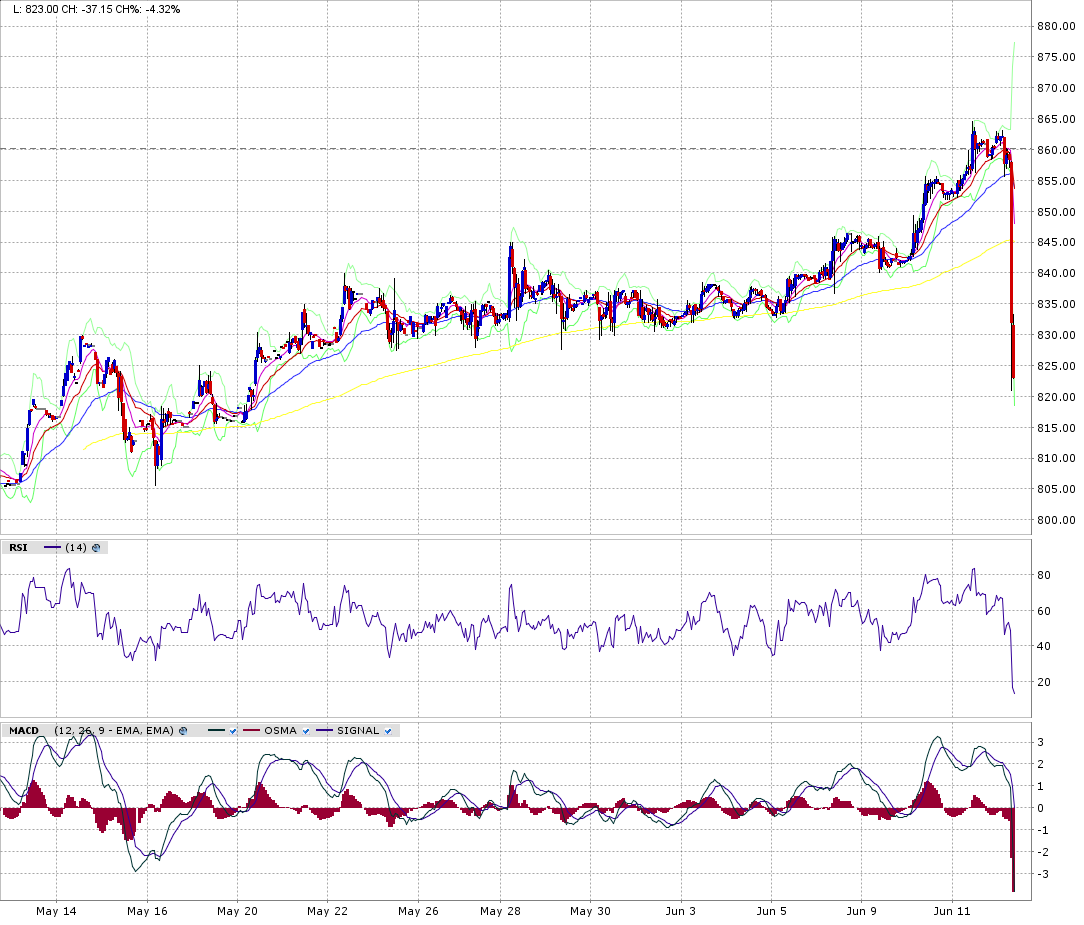
Task: Click the Jun 9 date label
Action: [x=861, y=911]
